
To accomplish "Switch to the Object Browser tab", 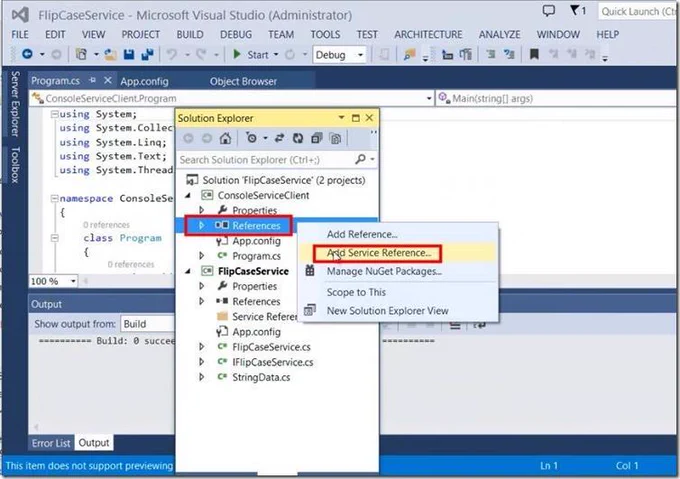I will point(243,81).
